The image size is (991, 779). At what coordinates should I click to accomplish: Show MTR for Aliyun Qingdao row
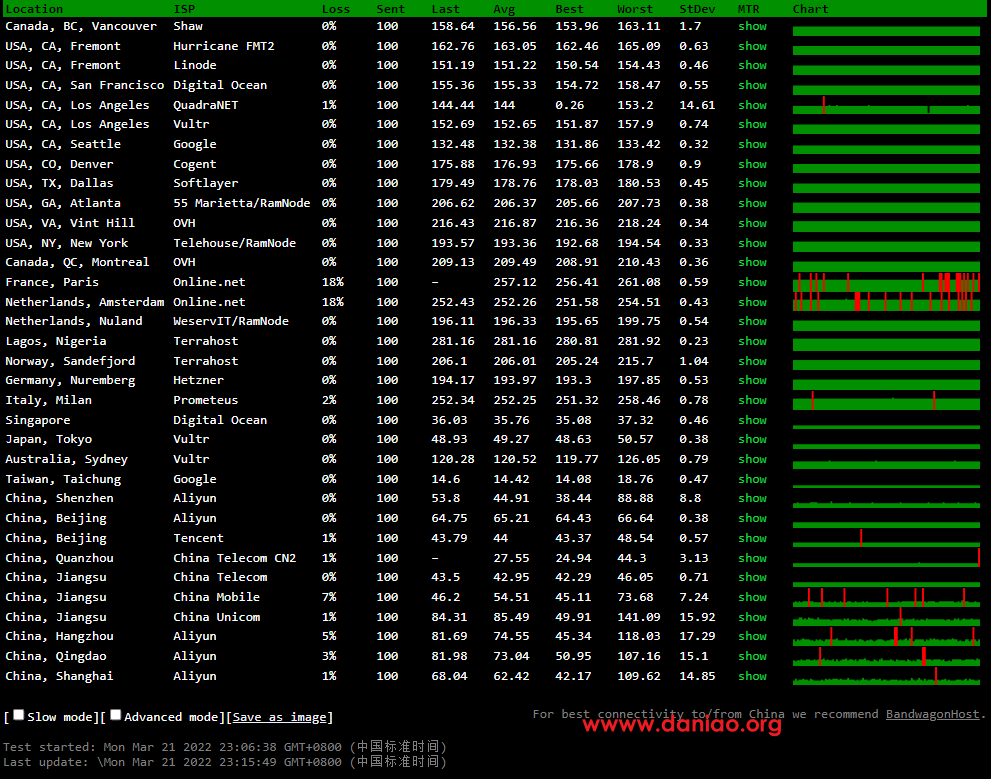click(752, 656)
